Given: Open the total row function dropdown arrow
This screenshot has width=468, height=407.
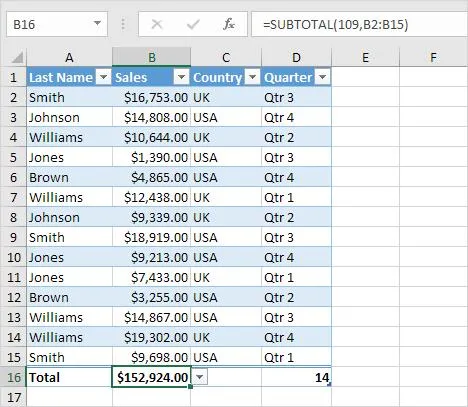Looking at the screenshot, I should (199, 377).
